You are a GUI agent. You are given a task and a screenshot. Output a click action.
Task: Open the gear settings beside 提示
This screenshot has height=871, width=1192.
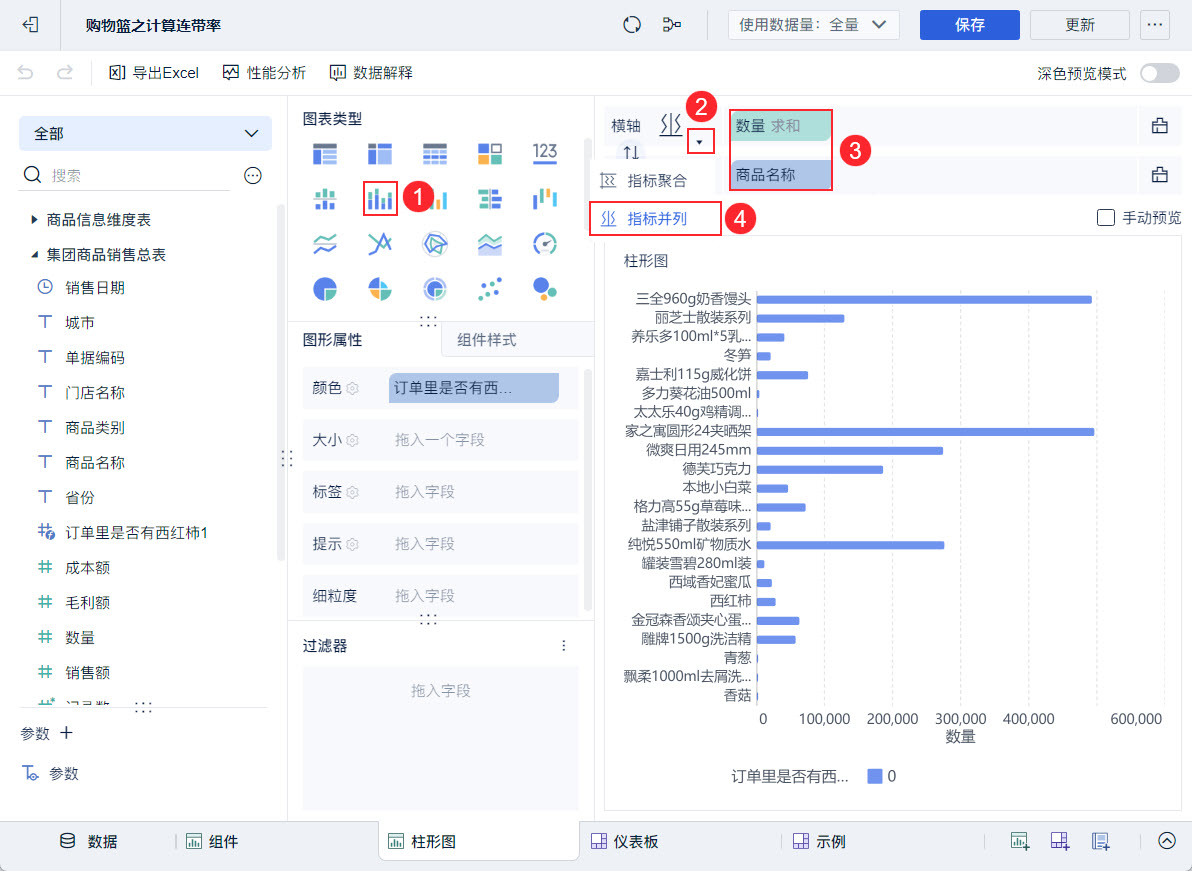(x=352, y=544)
